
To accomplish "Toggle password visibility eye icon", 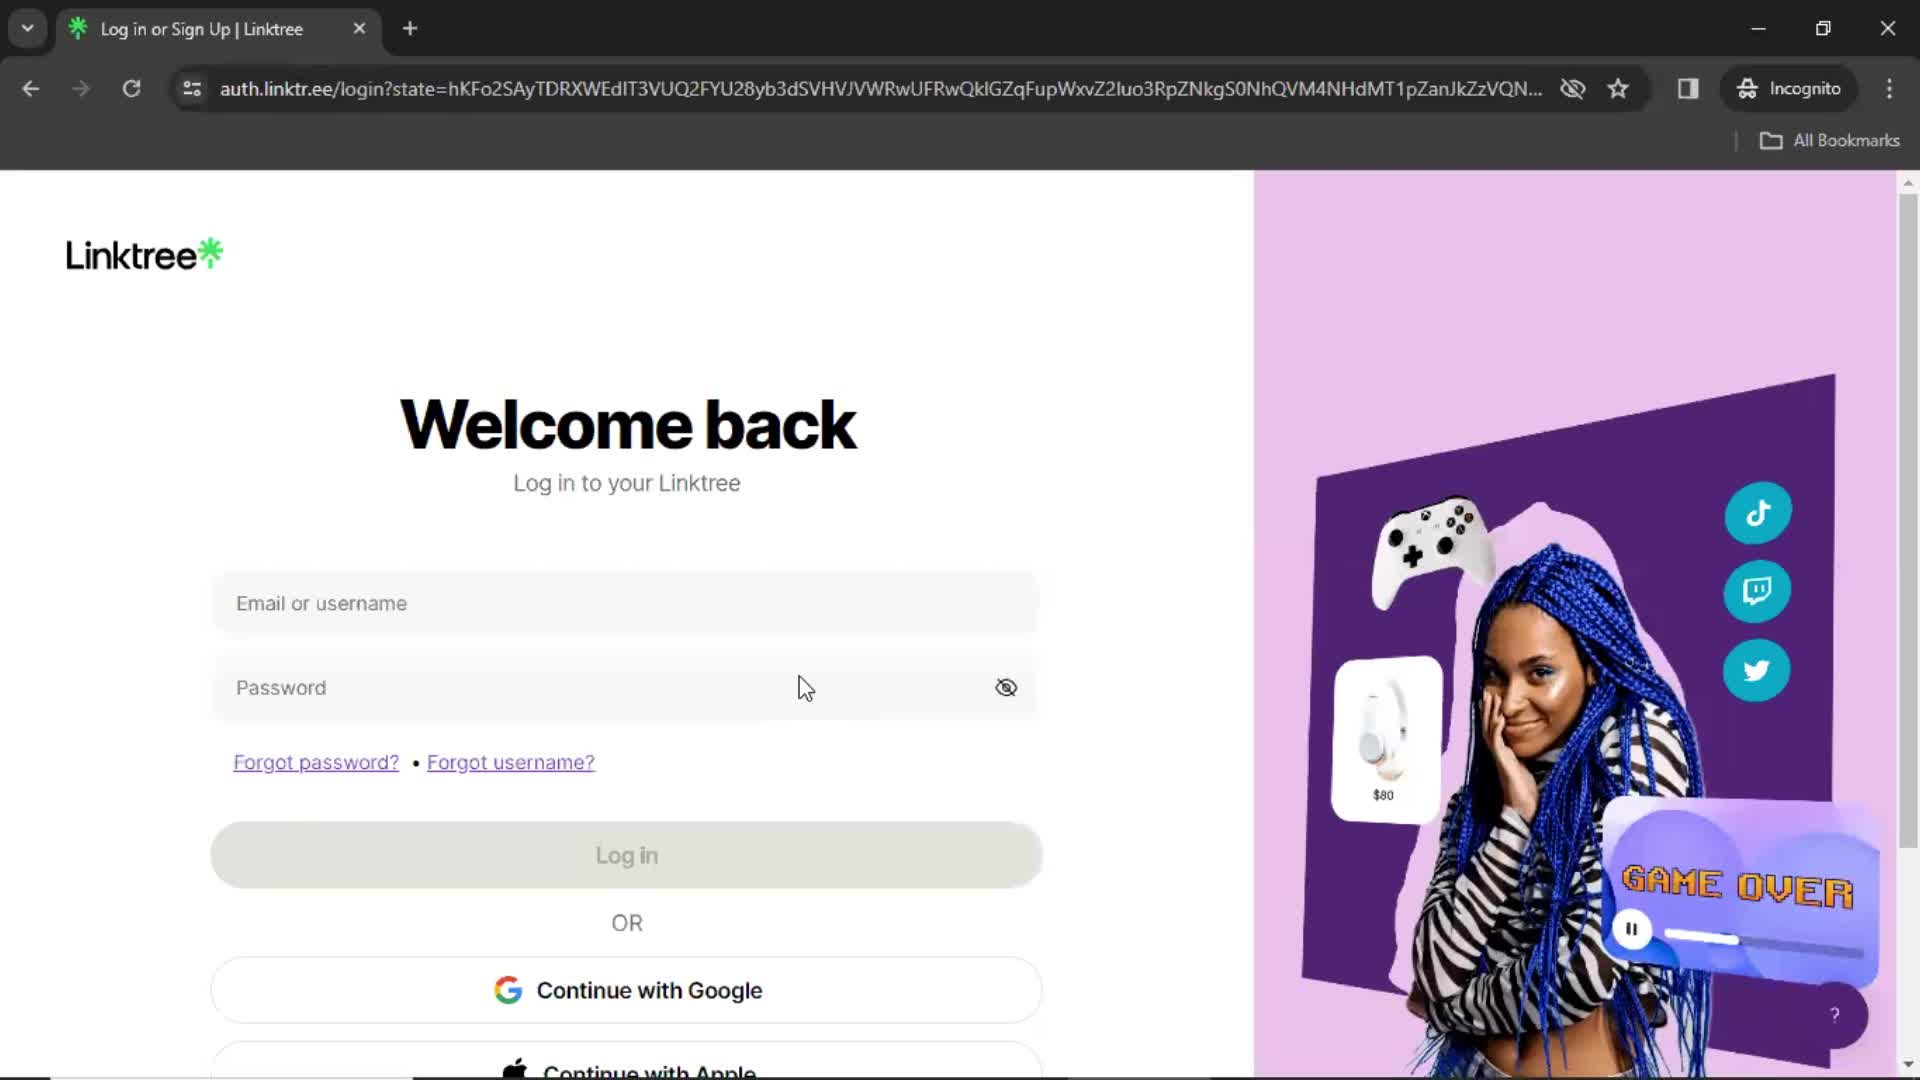I will pyautogui.click(x=1006, y=687).
